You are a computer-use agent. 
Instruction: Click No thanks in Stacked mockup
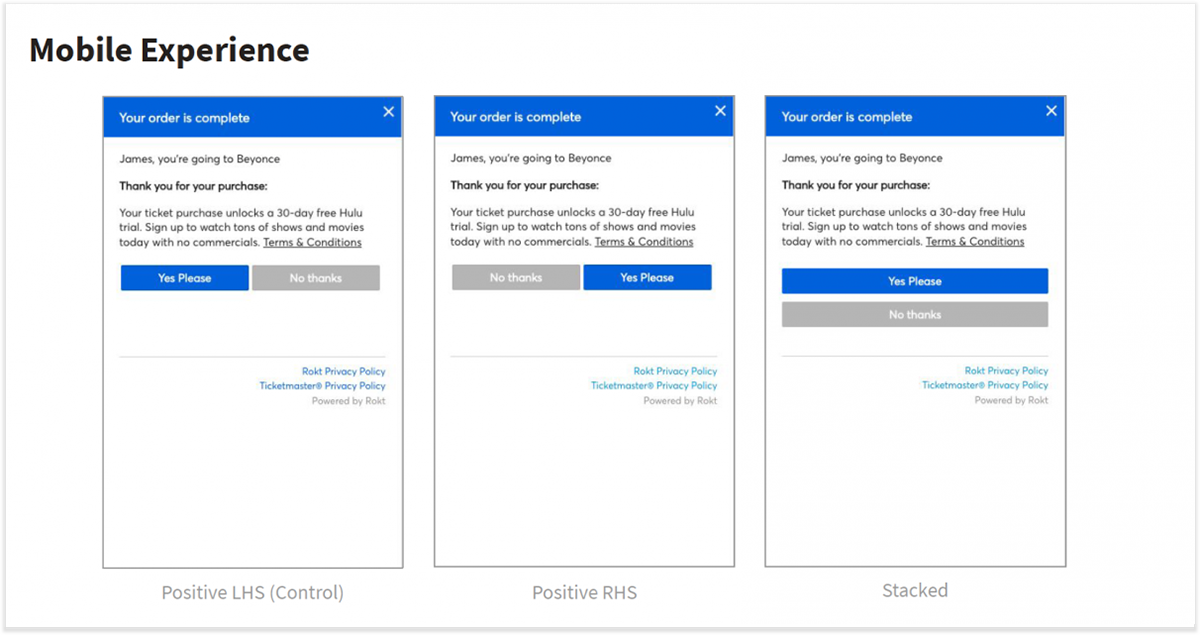click(x=915, y=314)
